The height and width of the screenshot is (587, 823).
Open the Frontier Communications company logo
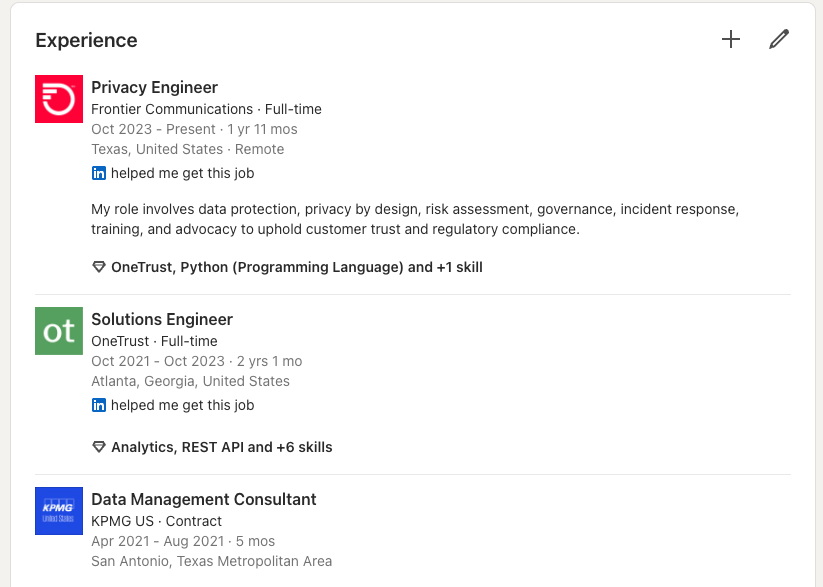point(59,99)
